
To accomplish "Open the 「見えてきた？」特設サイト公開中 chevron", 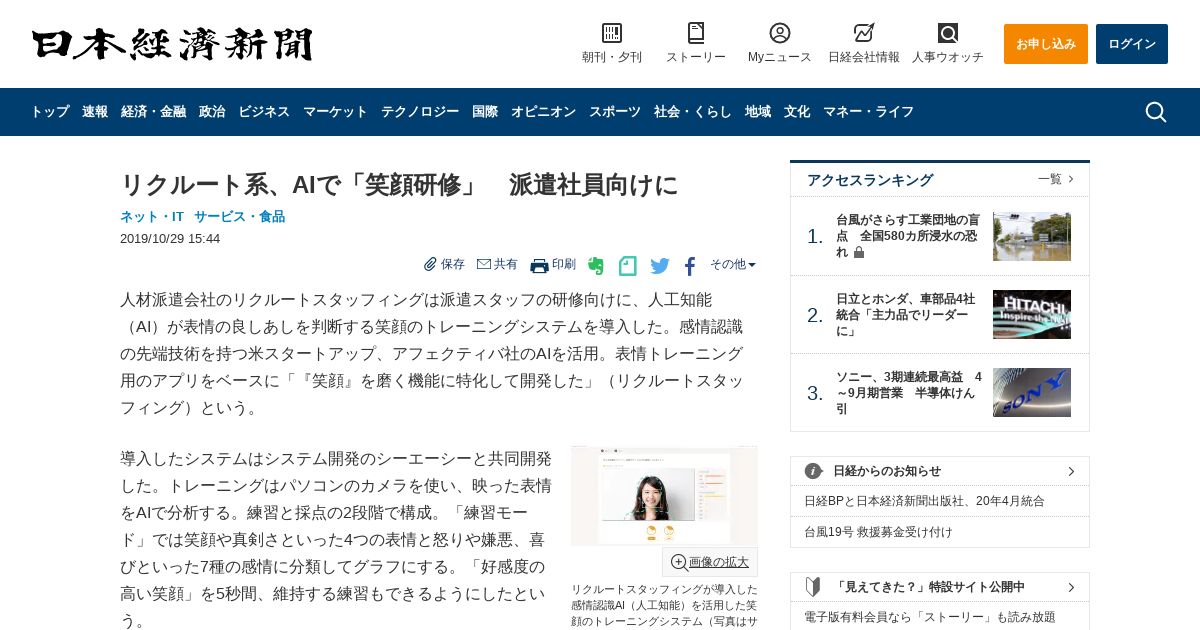I will [x=1071, y=587].
